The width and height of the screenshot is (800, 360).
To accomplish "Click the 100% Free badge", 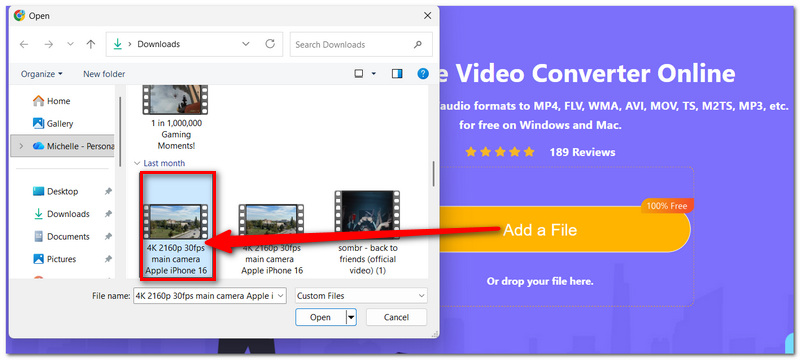I will [667, 207].
